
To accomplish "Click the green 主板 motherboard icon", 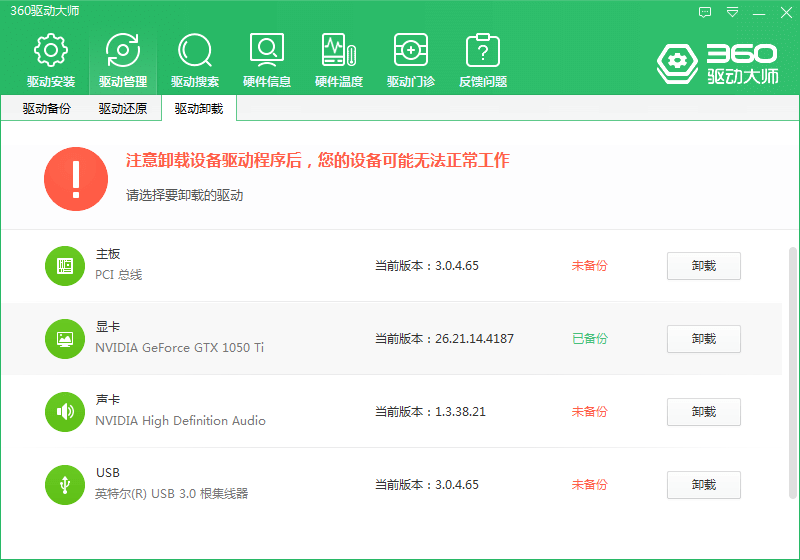I will 65,265.
